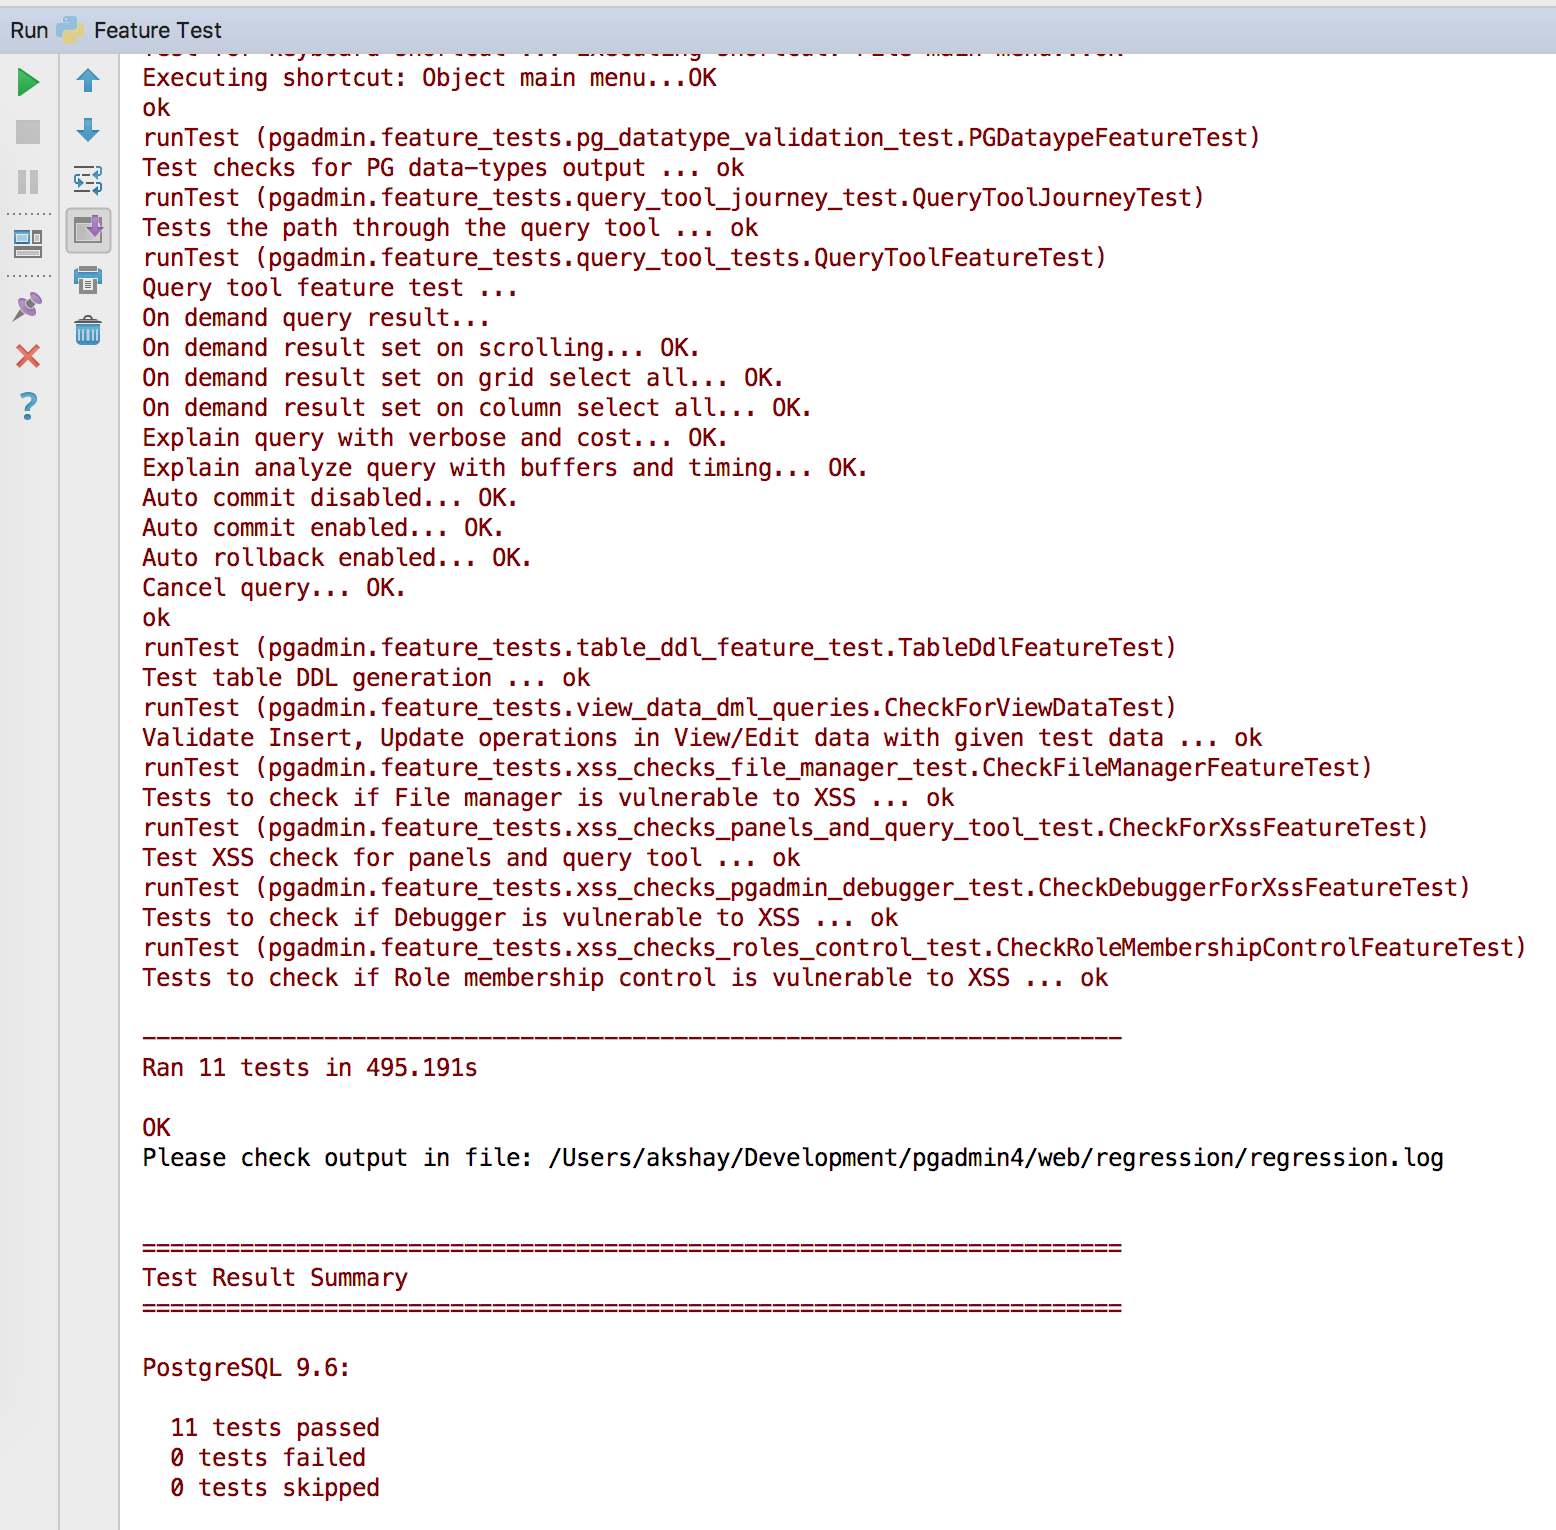Click the 'Ran 11 tests in 495.191s' line
This screenshot has width=1556, height=1530.
(x=309, y=1068)
